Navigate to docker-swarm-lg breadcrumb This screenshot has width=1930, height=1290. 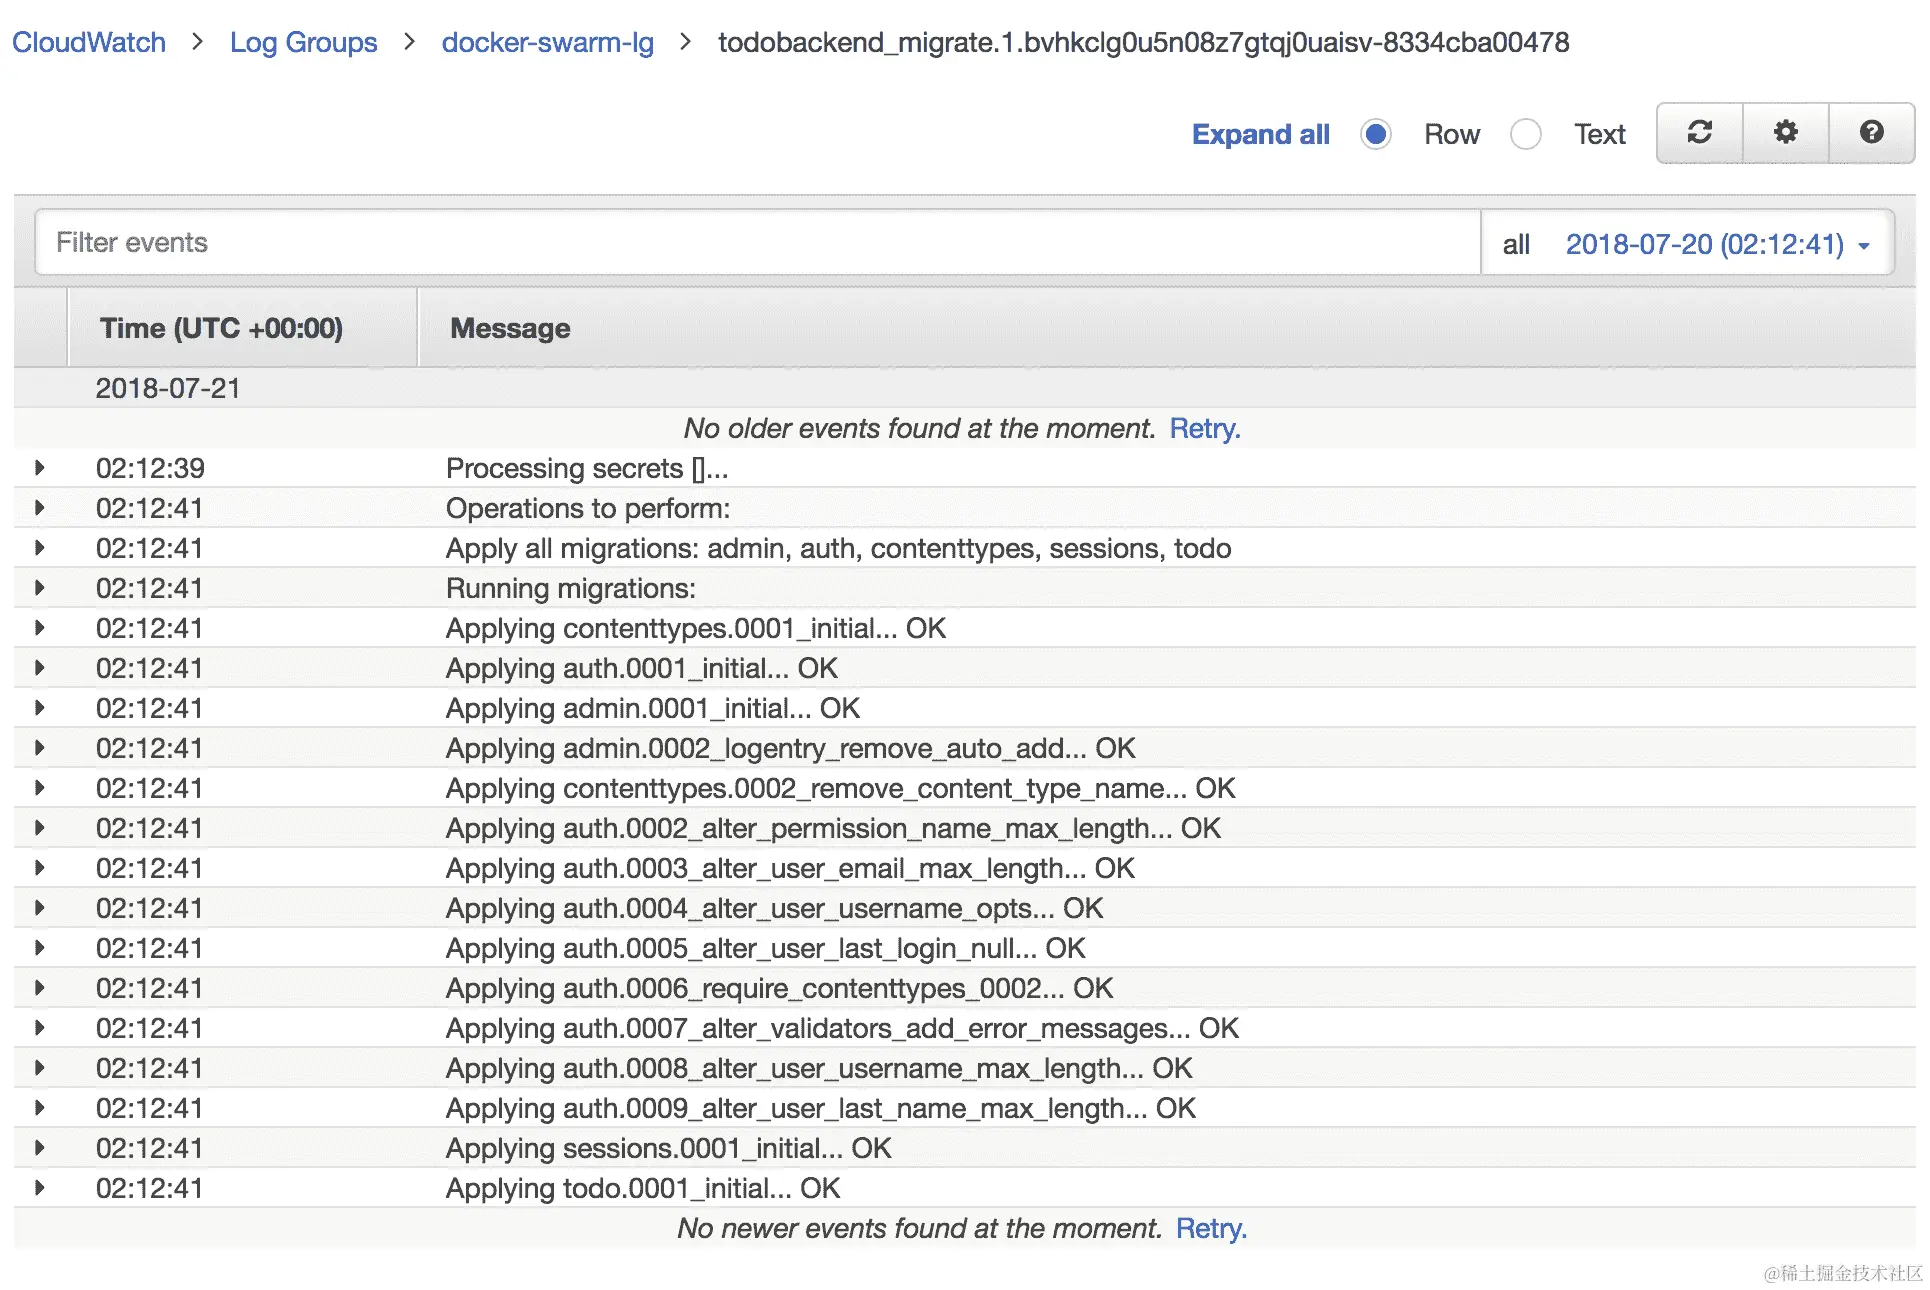point(547,42)
